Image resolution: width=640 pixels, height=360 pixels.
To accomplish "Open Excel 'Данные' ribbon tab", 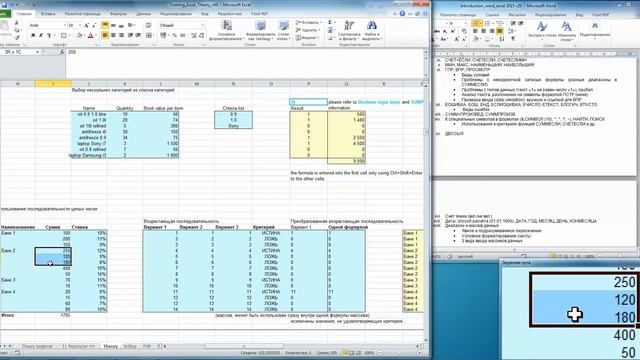I will click(x=143, y=13).
